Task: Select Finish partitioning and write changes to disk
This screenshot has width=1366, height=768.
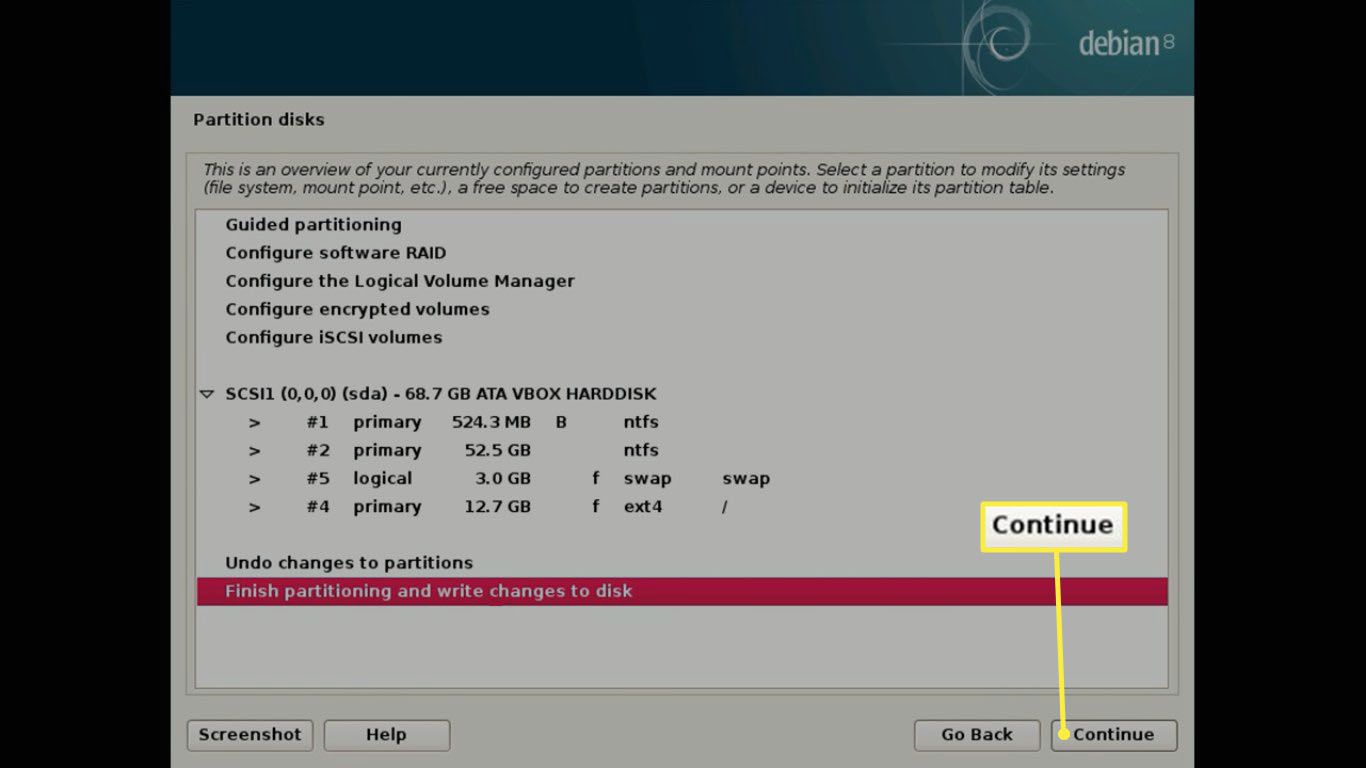Action: coord(682,591)
